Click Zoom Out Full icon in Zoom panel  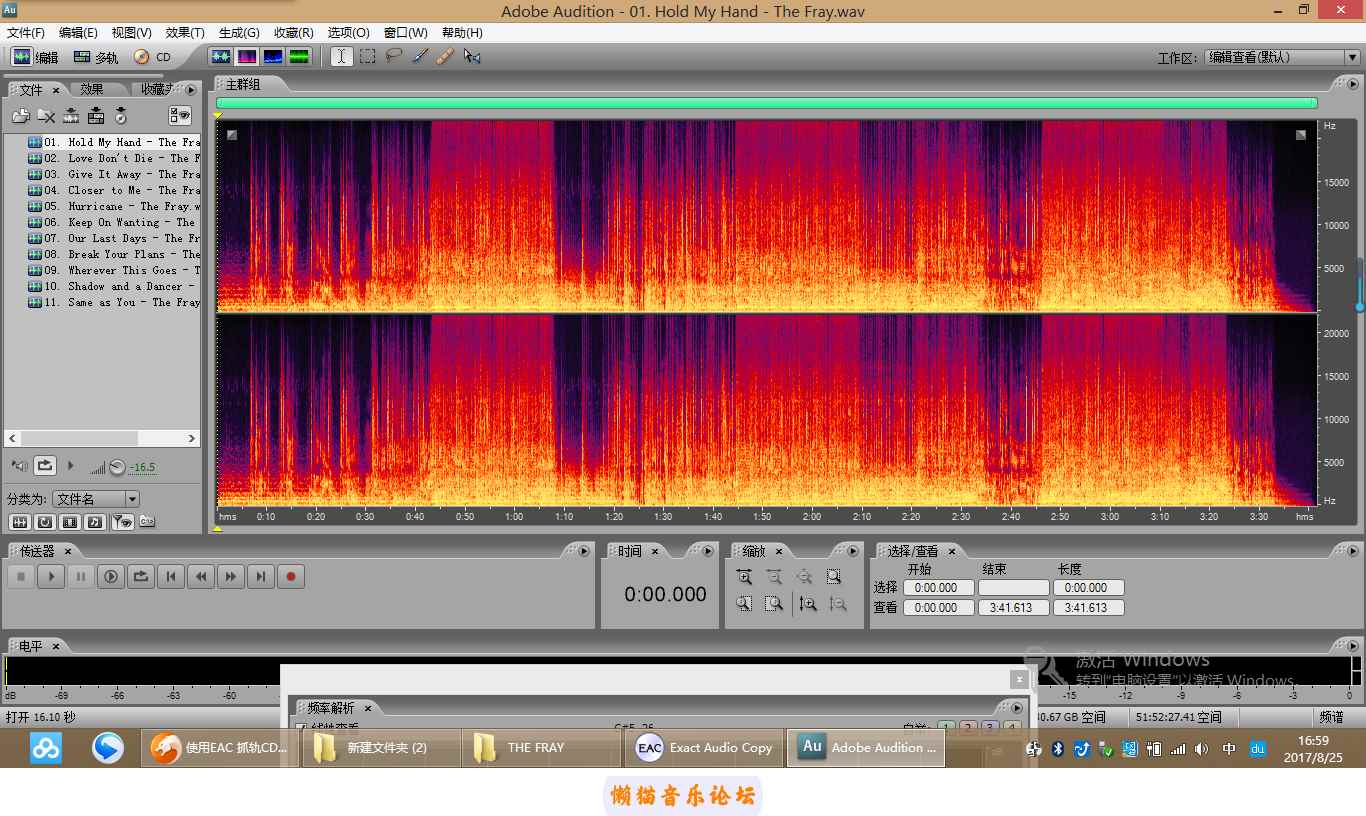coord(804,576)
